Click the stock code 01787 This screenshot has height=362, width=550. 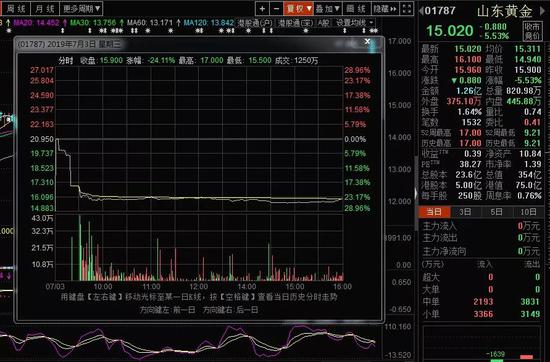440,11
